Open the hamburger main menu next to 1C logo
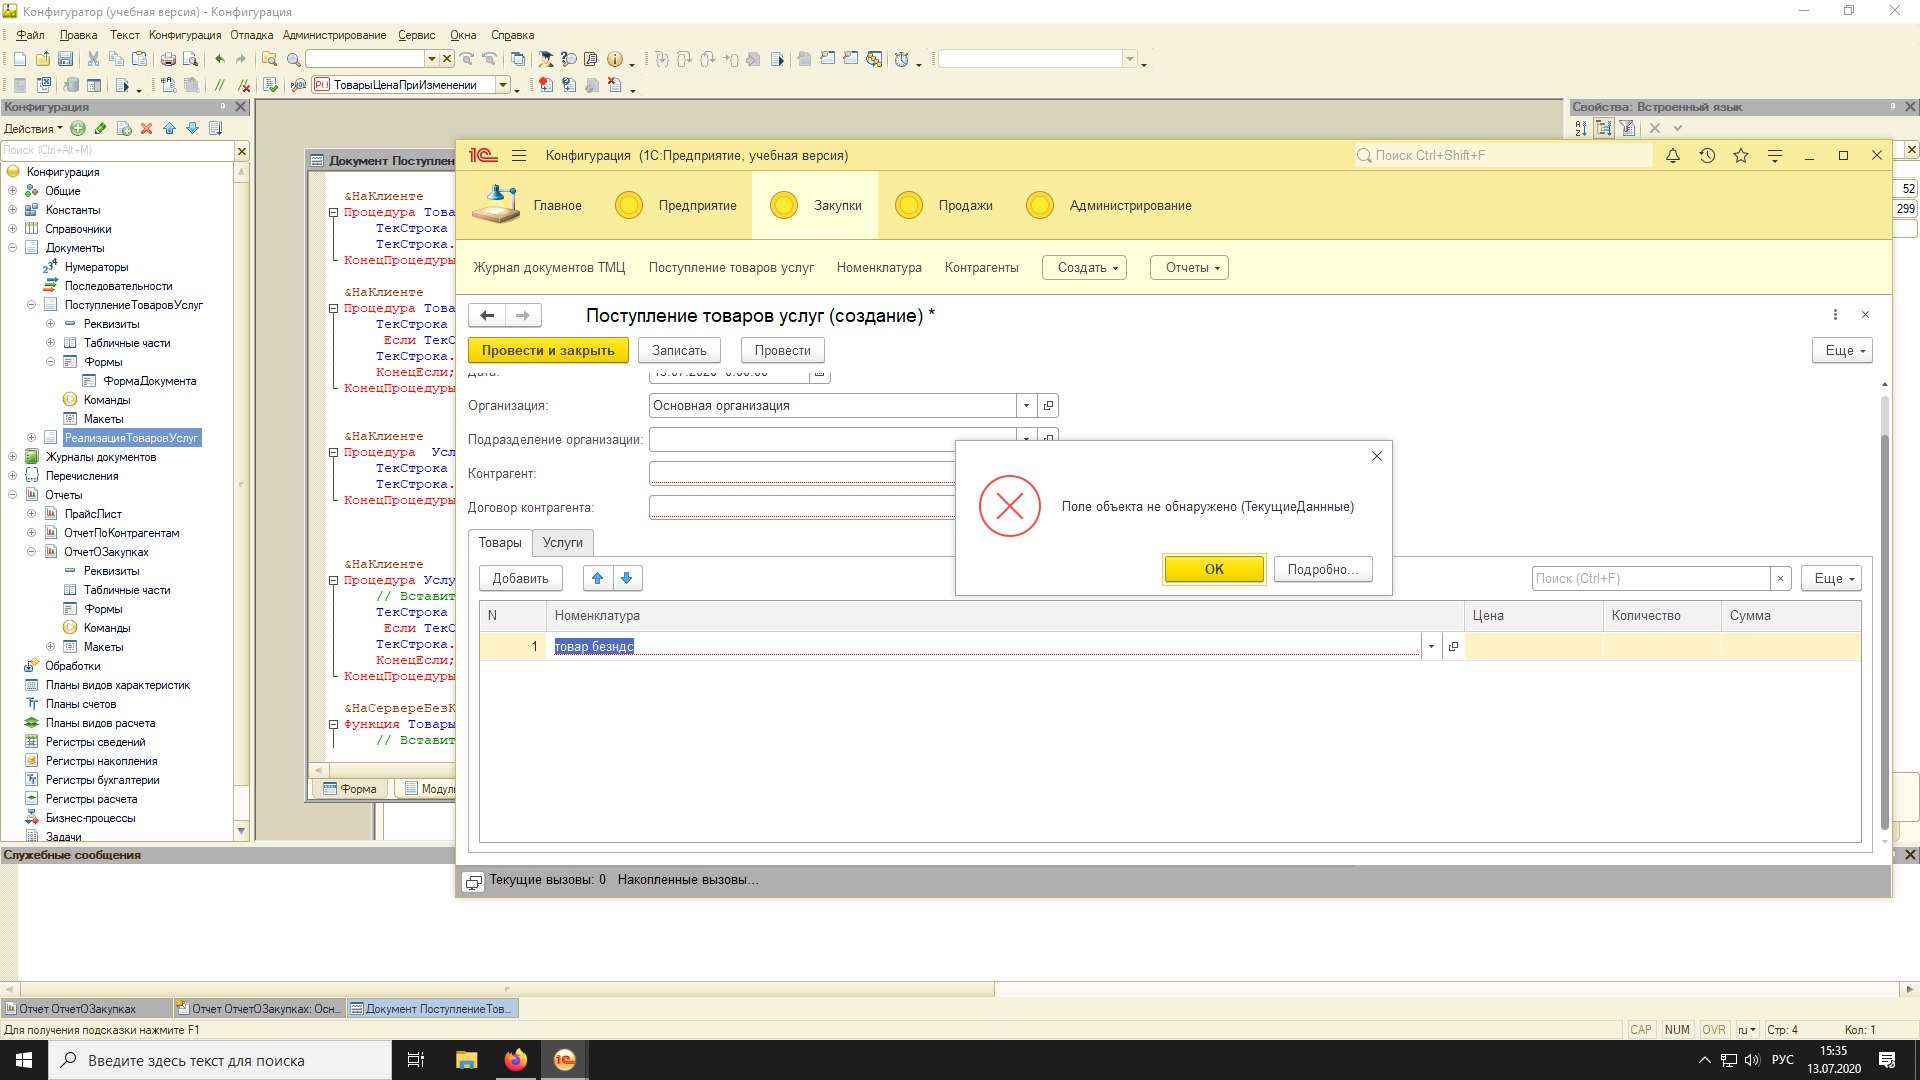The height and width of the screenshot is (1080, 1920). 519,155
